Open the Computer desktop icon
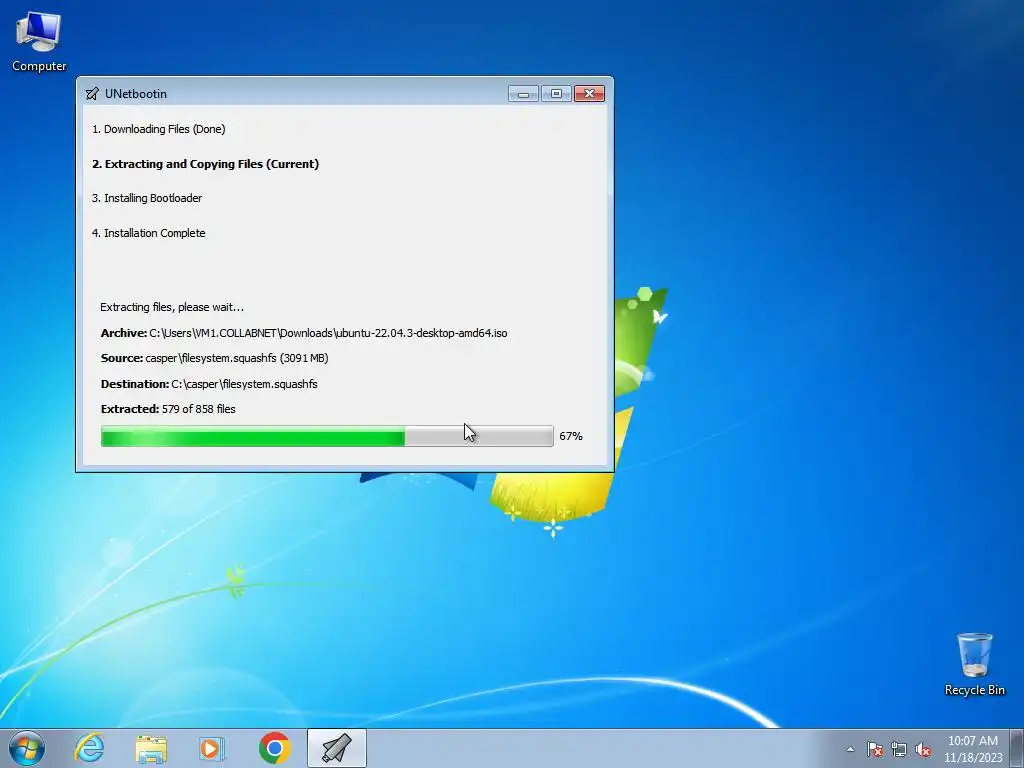 click(x=39, y=42)
